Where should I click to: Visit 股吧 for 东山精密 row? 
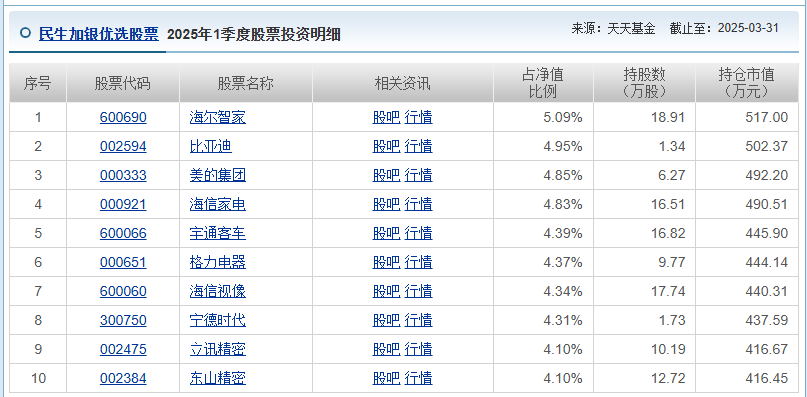[386, 379]
